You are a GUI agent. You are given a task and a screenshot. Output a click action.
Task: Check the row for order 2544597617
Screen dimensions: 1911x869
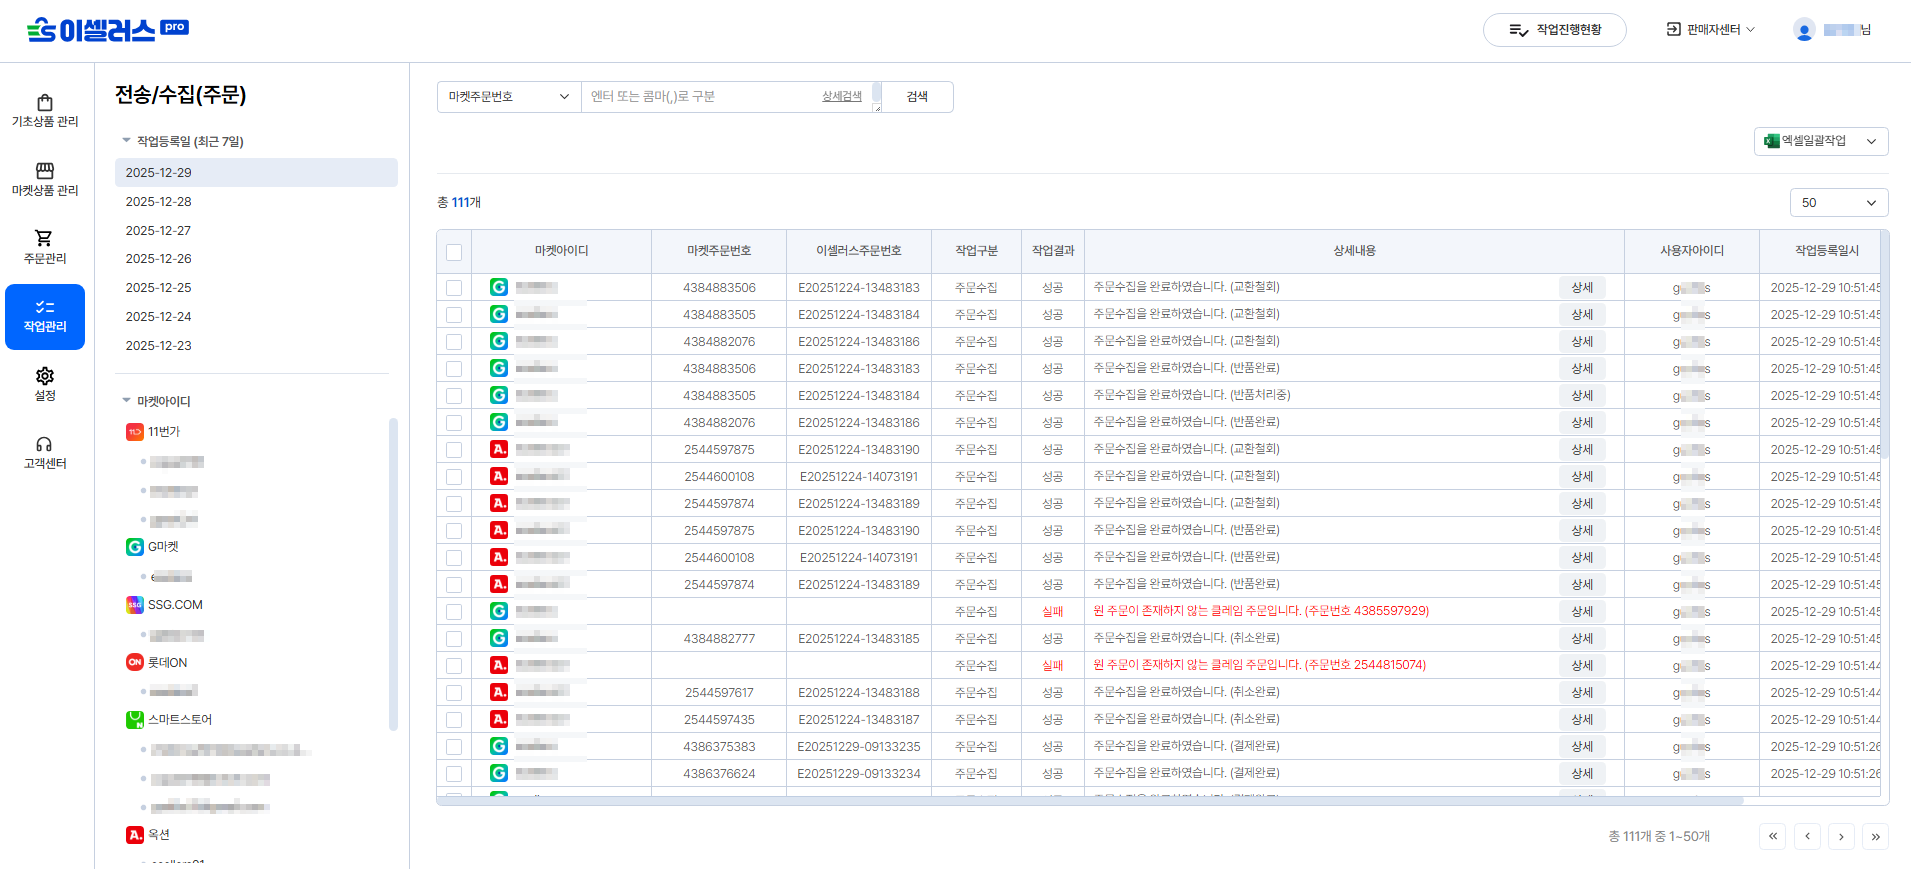point(454,693)
